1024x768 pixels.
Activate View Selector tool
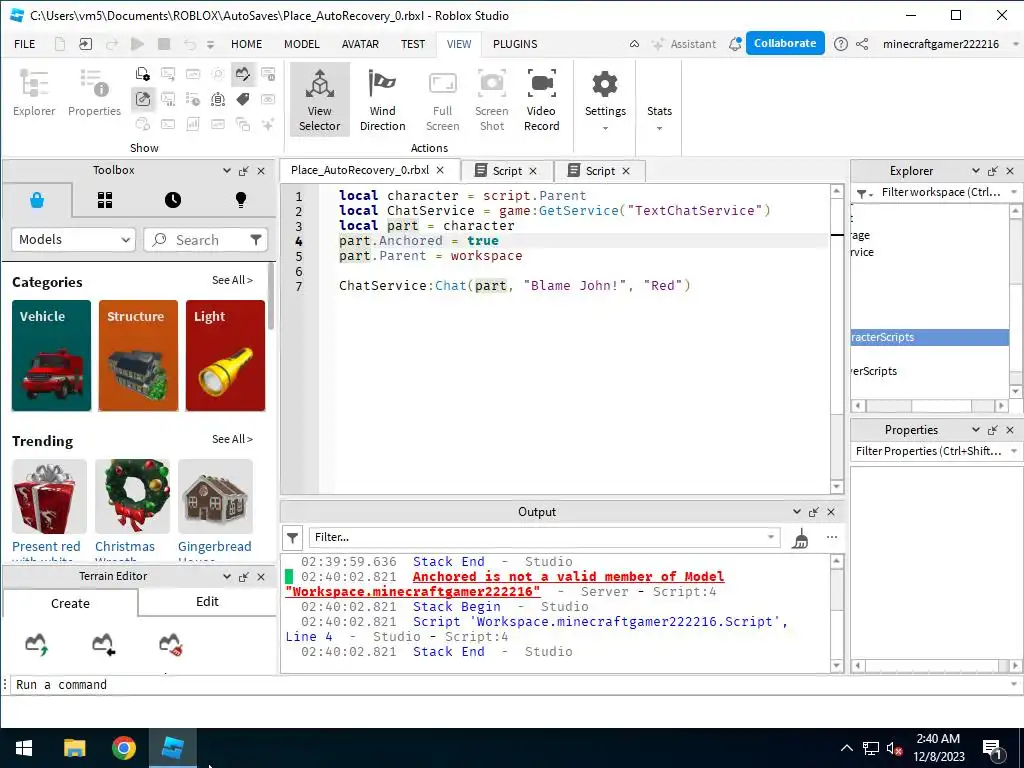[319, 100]
